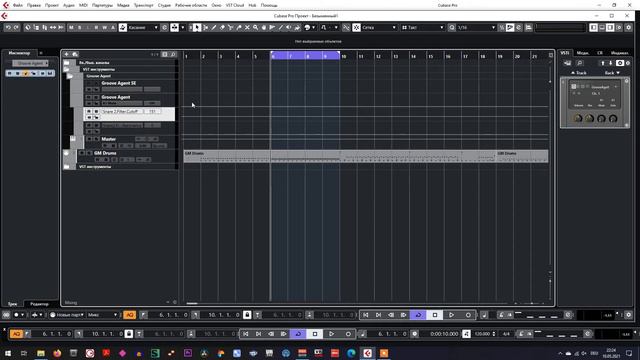Select the Mute X tool
This screenshot has width=640, height=360.
pos(247,27)
